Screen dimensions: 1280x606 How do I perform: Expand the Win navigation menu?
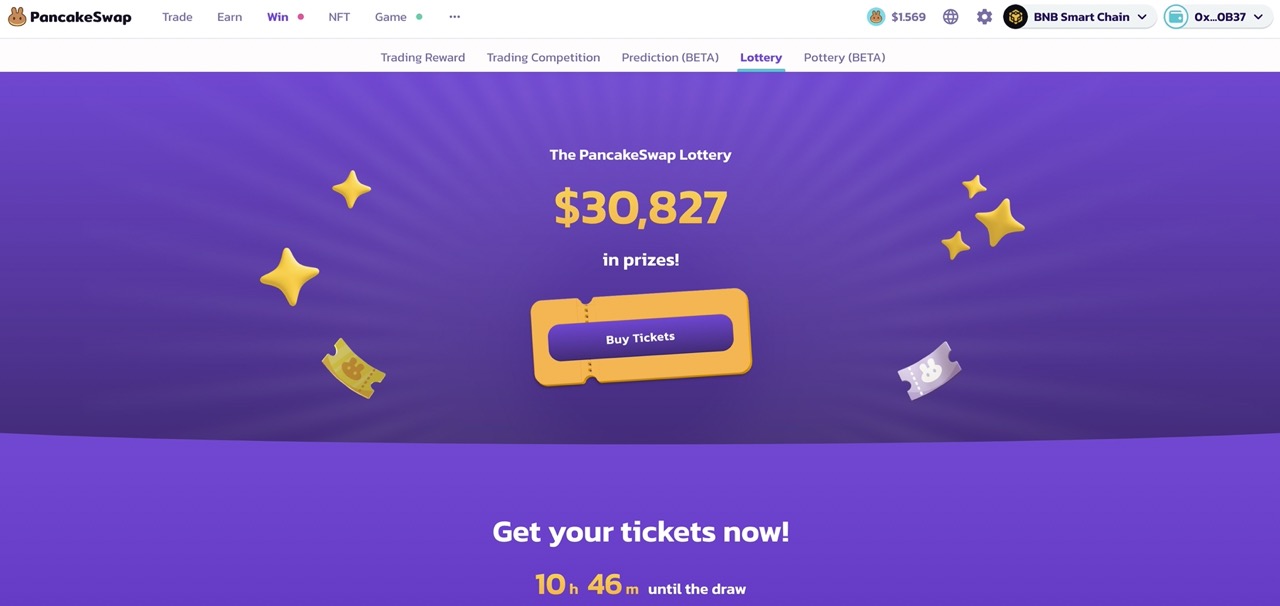[277, 16]
